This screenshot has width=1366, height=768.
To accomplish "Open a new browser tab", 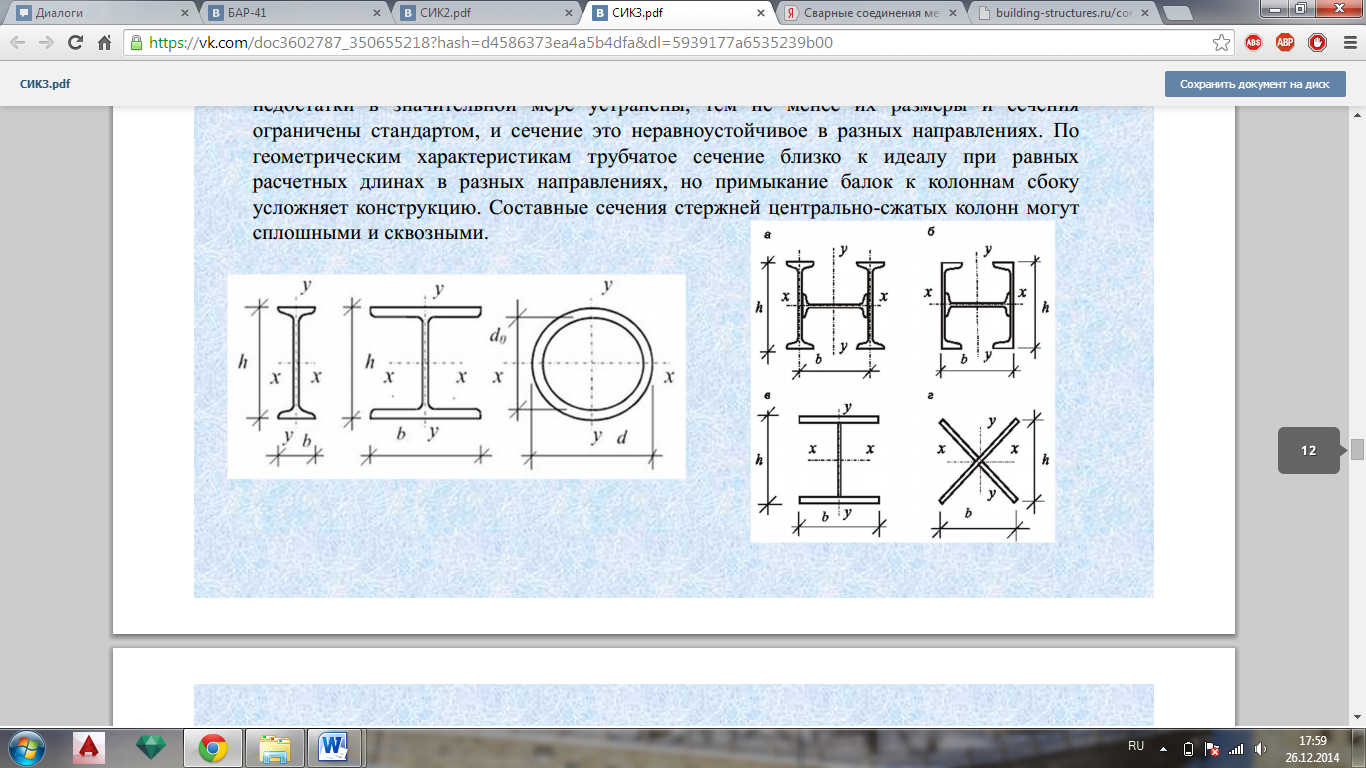I will (1176, 14).
